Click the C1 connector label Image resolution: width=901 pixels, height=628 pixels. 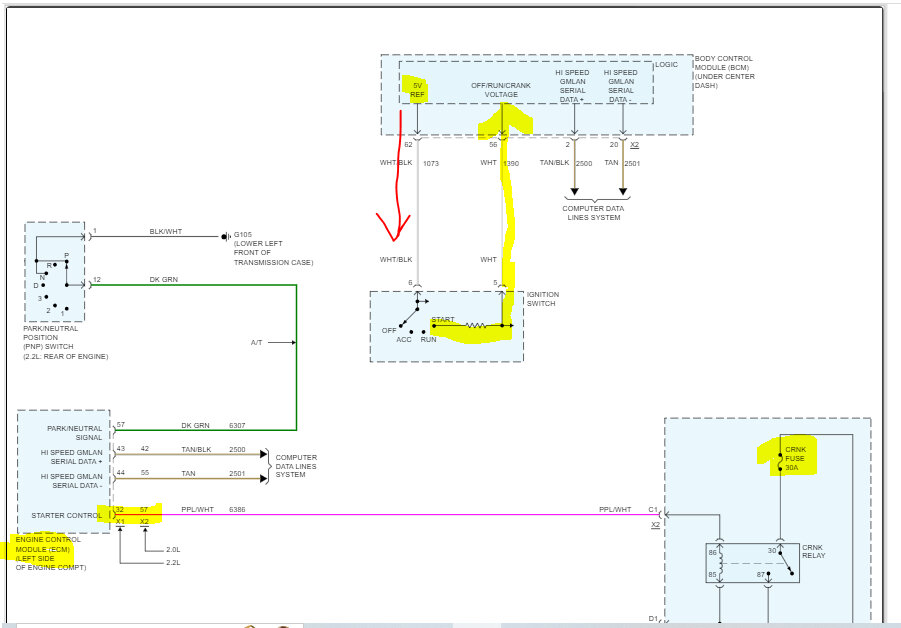click(653, 510)
